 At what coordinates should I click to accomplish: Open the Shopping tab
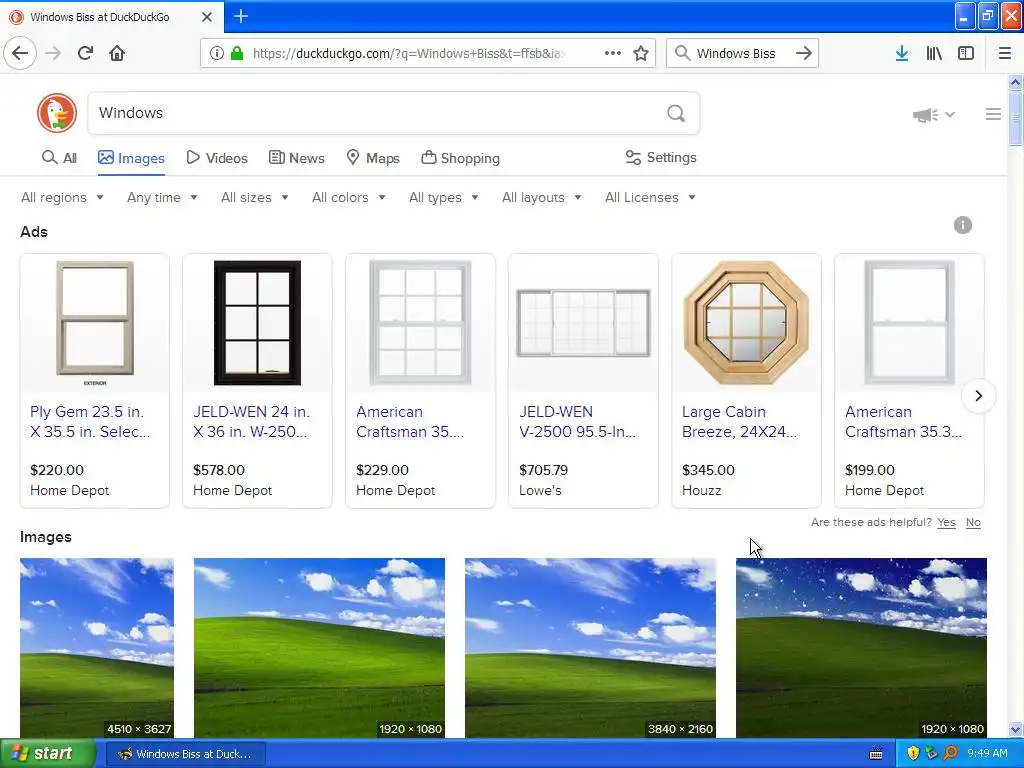pyautogui.click(x=460, y=158)
